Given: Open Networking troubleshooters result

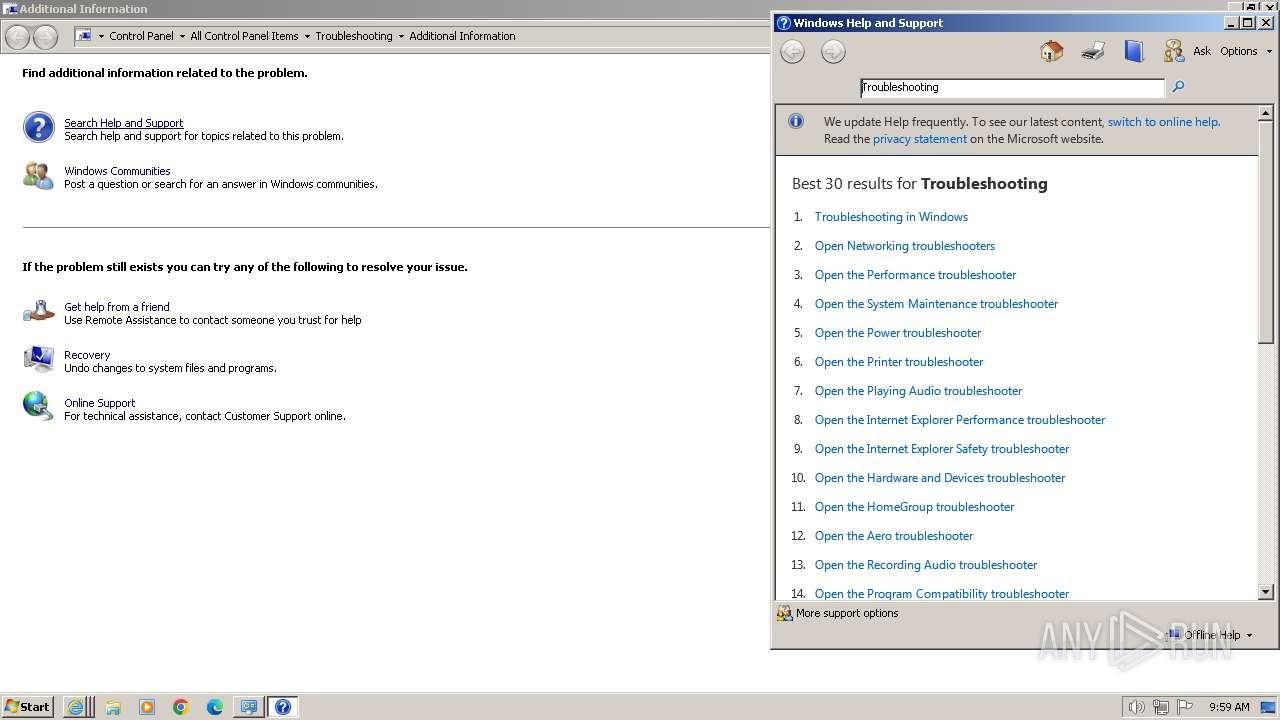Looking at the screenshot, I should [x=905, y=246].
